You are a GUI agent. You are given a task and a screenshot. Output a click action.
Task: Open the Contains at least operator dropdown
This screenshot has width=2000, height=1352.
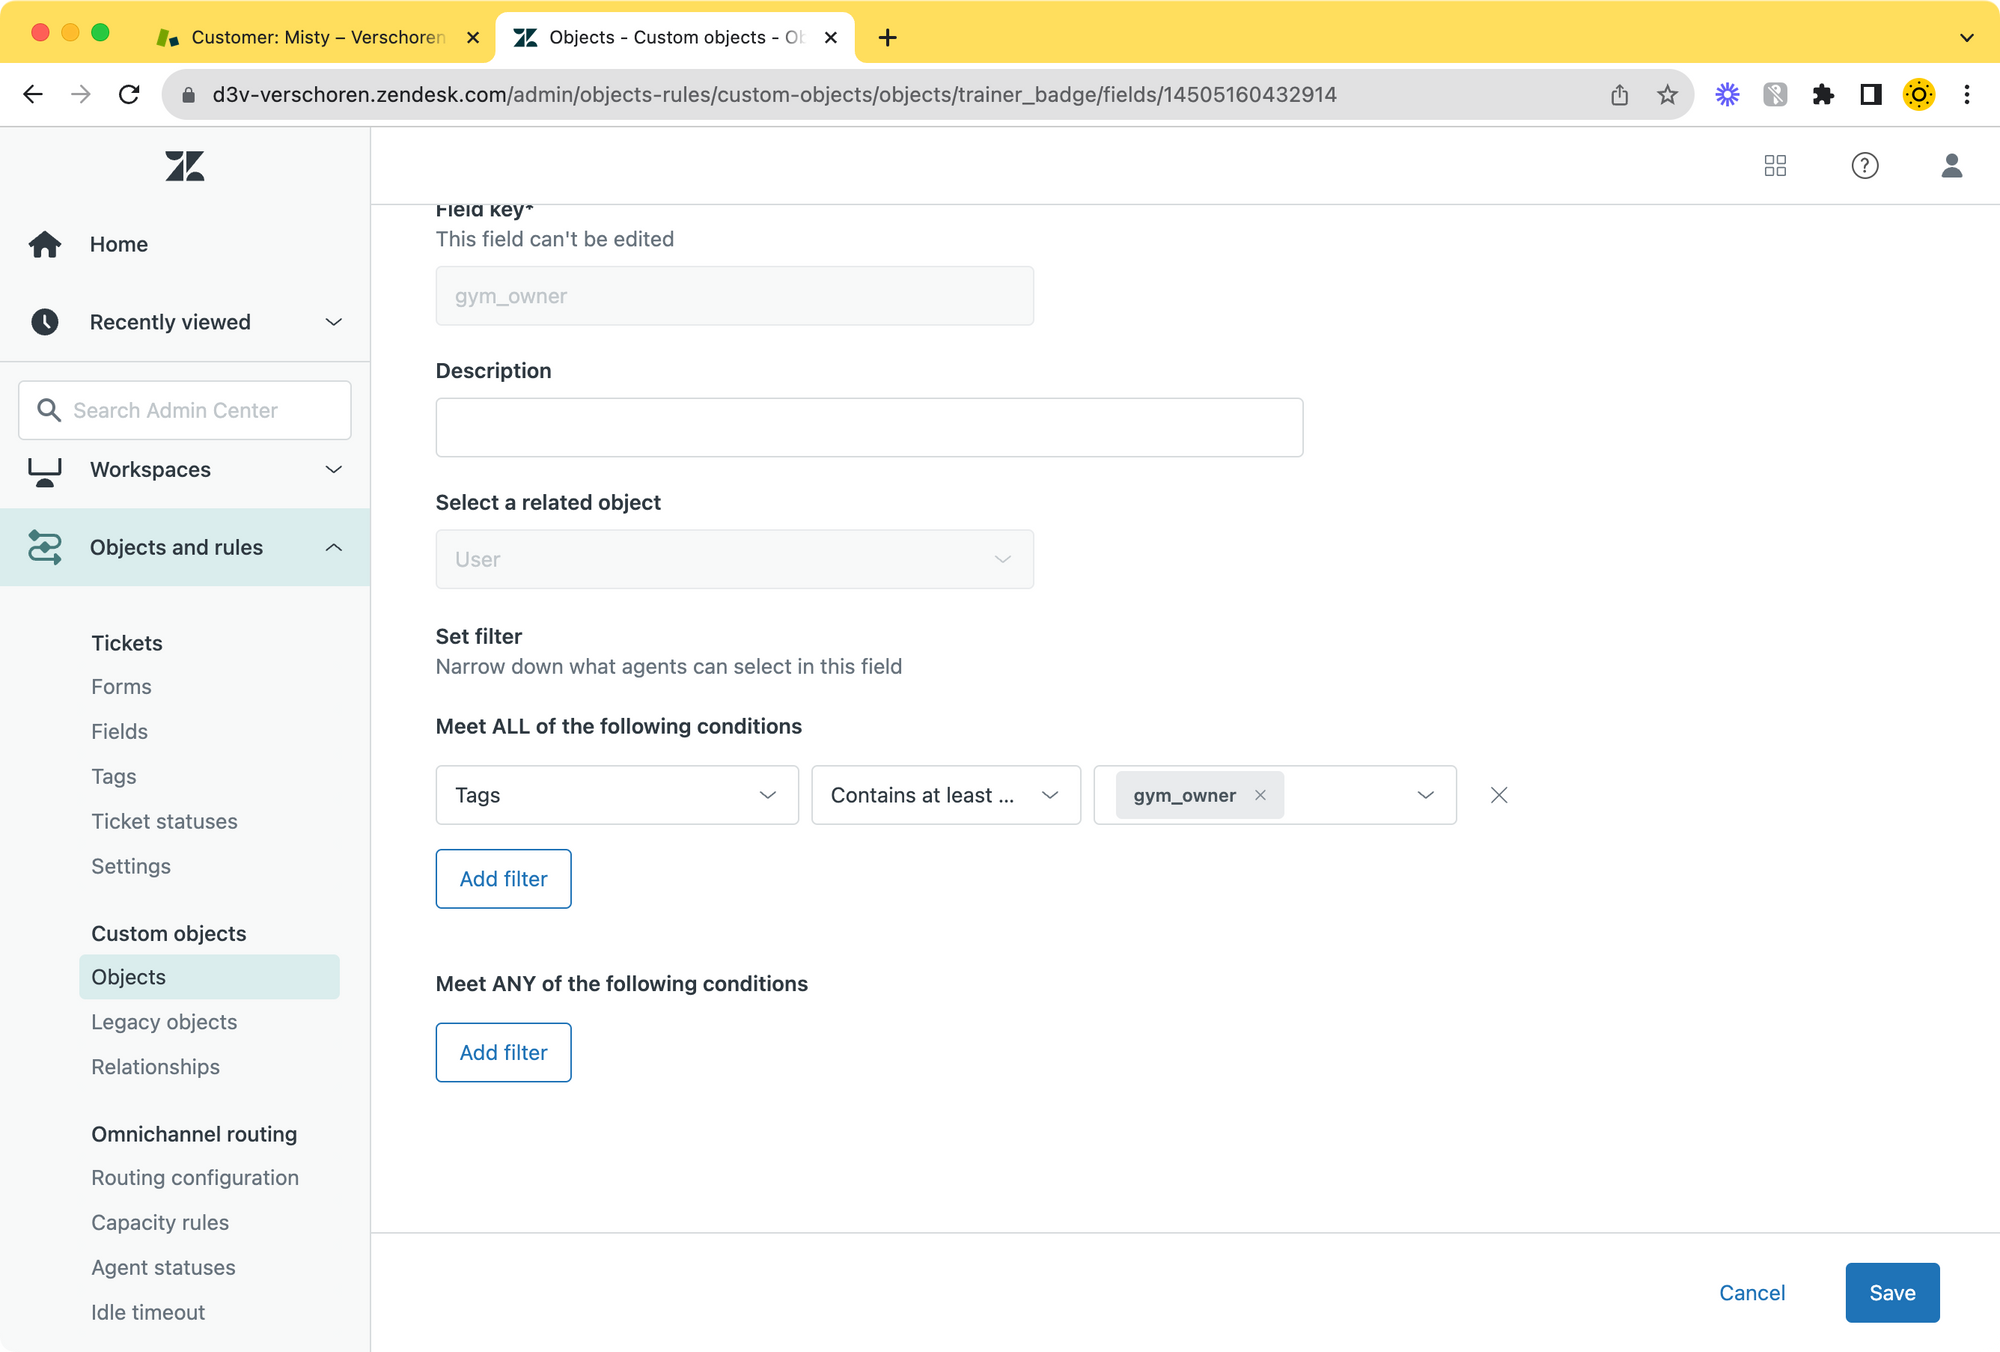click(x=945, y=795)
